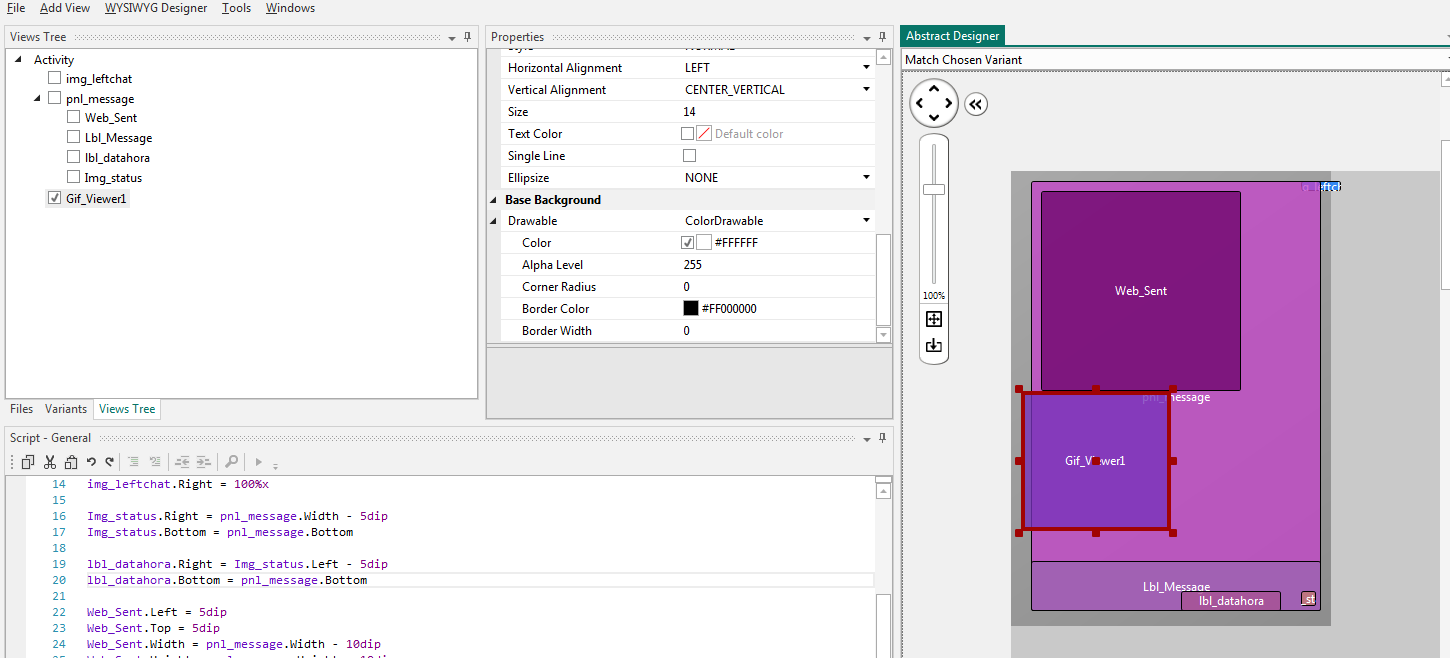1450x658 pixels.
Task: Click the Copy icon in the Script toolbar
Action: 28,462
